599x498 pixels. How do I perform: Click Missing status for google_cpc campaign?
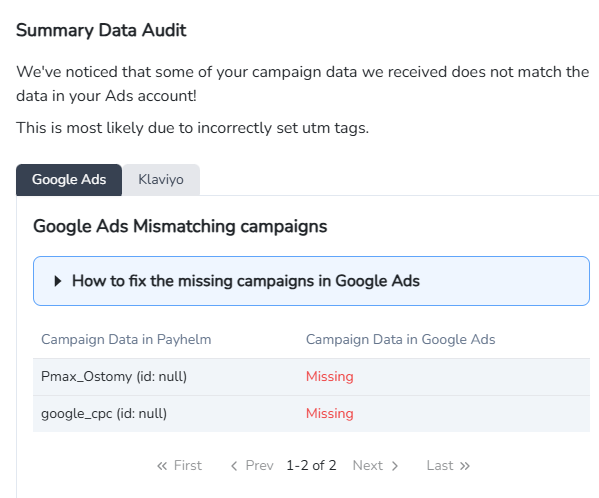click(330, 414)
